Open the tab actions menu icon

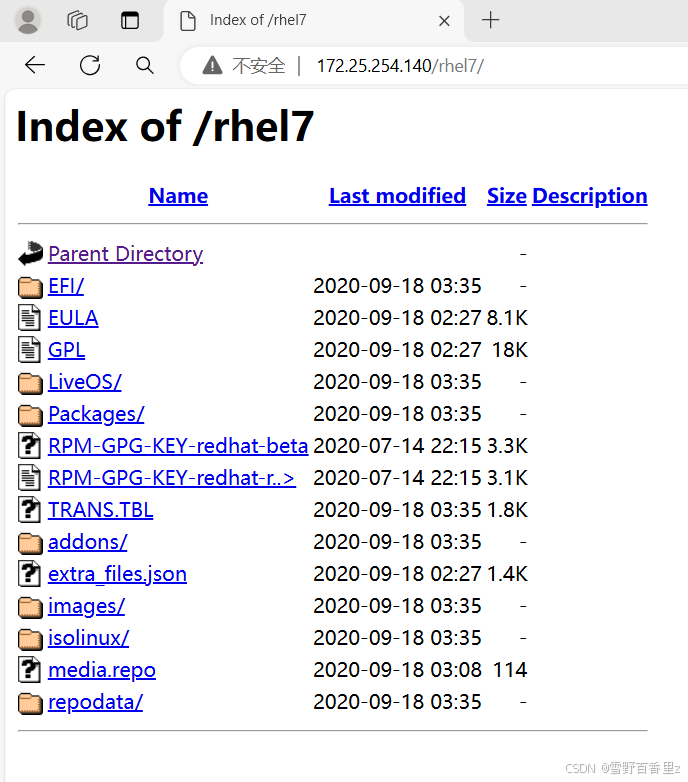[130, 20]
